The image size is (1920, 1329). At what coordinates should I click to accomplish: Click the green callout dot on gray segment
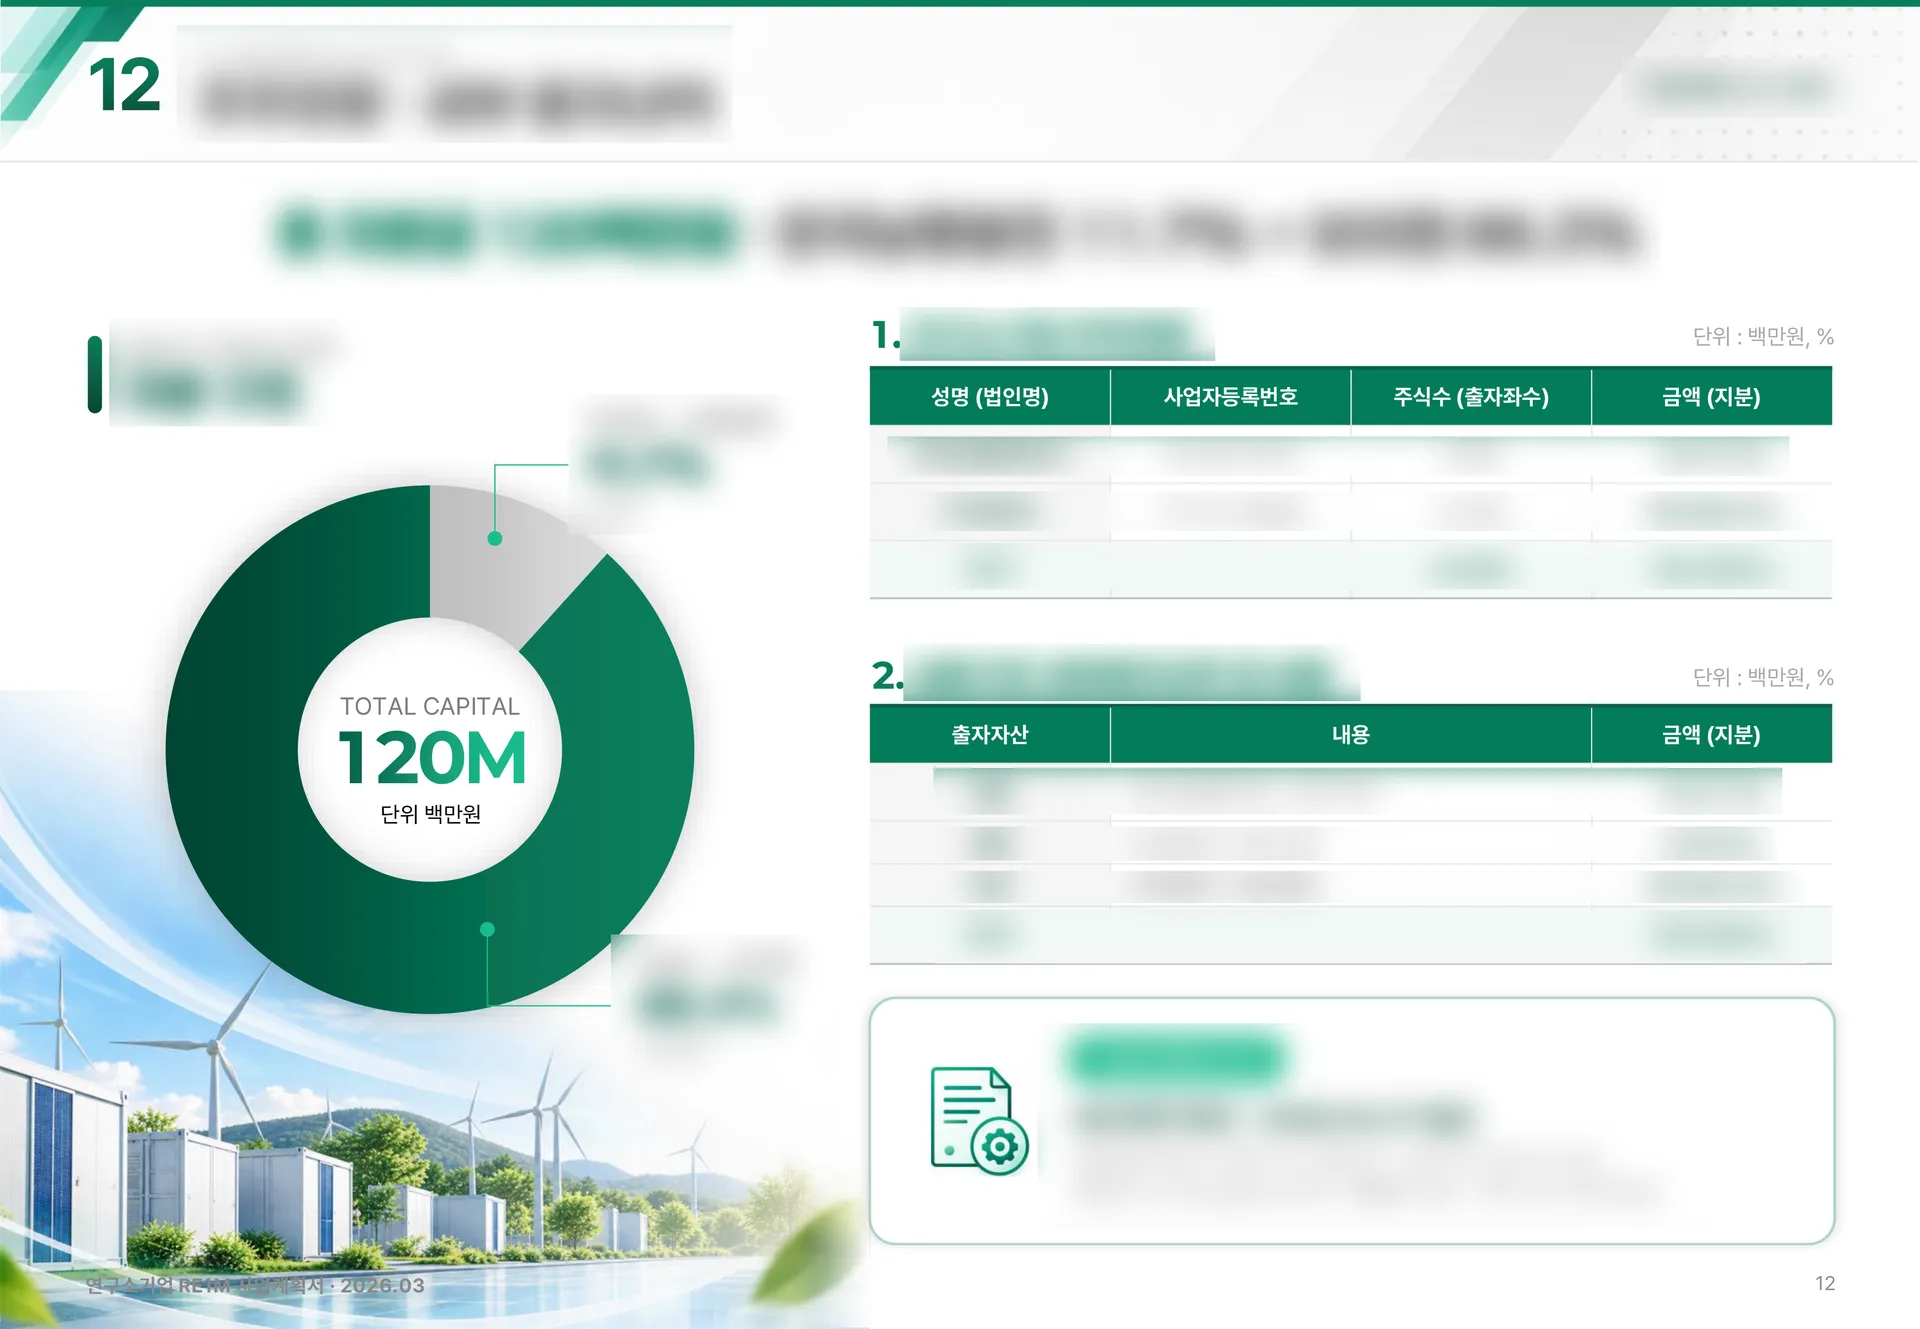pyautogui.click(x=494, y=538)
